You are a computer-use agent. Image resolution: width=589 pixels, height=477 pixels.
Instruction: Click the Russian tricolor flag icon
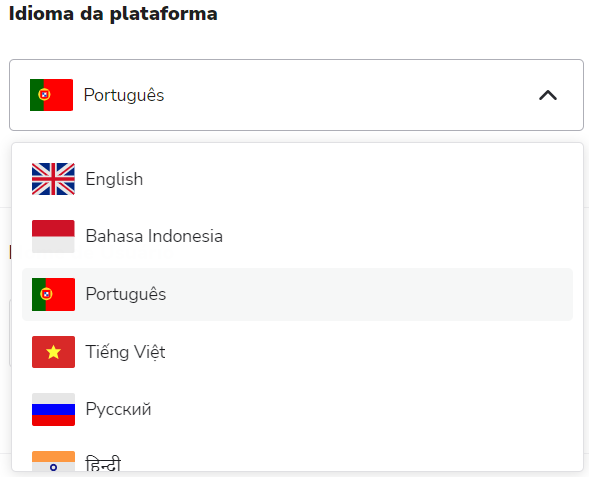(x=53, y=409)
